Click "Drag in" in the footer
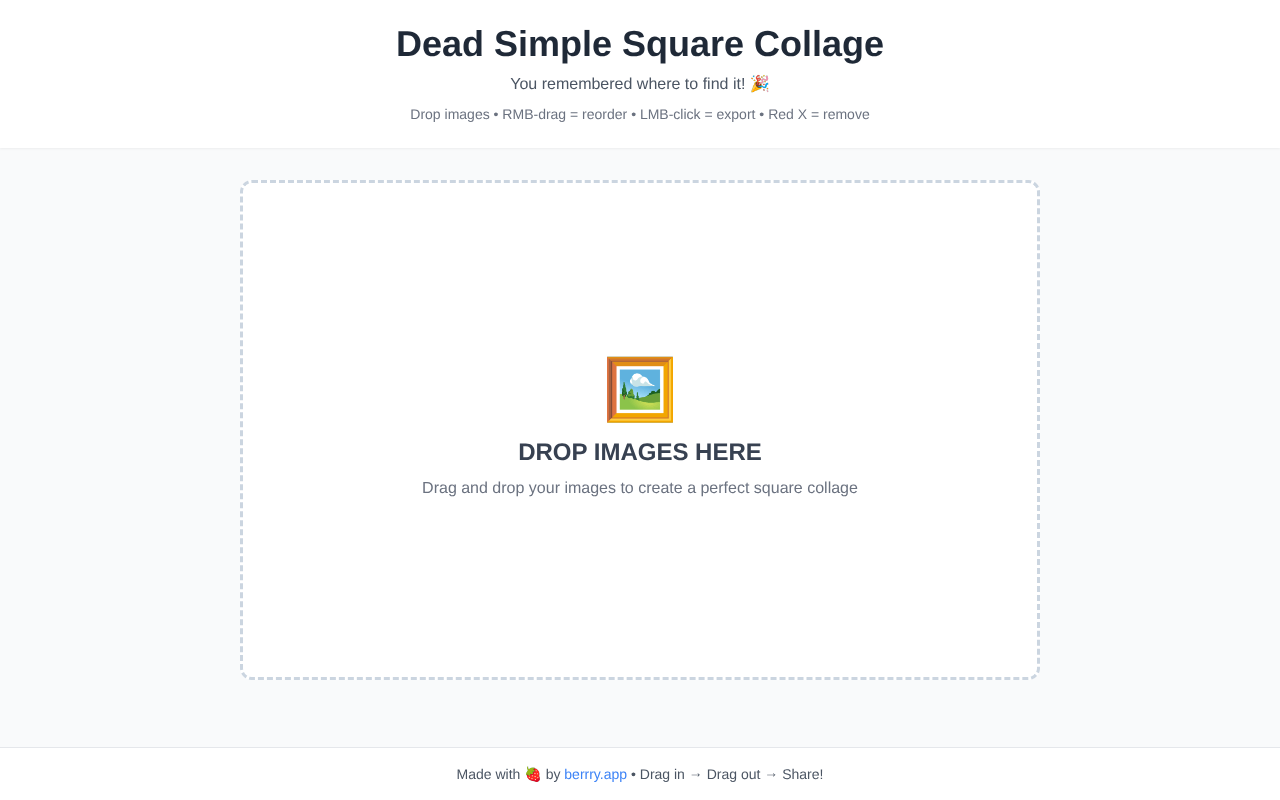Image resolution: width=1280 pixels, height=800 pixels. tap(662, 774)
